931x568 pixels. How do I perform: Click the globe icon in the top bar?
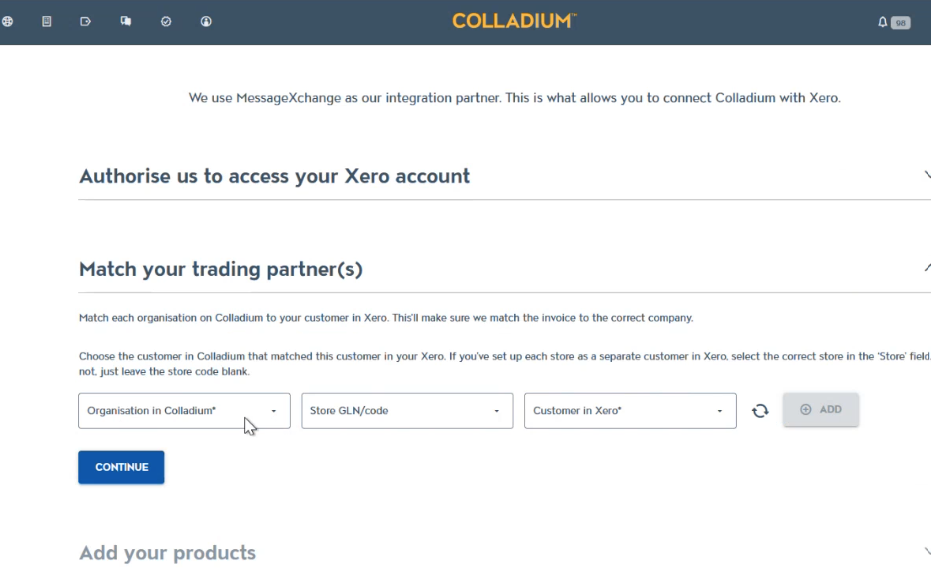8,21
